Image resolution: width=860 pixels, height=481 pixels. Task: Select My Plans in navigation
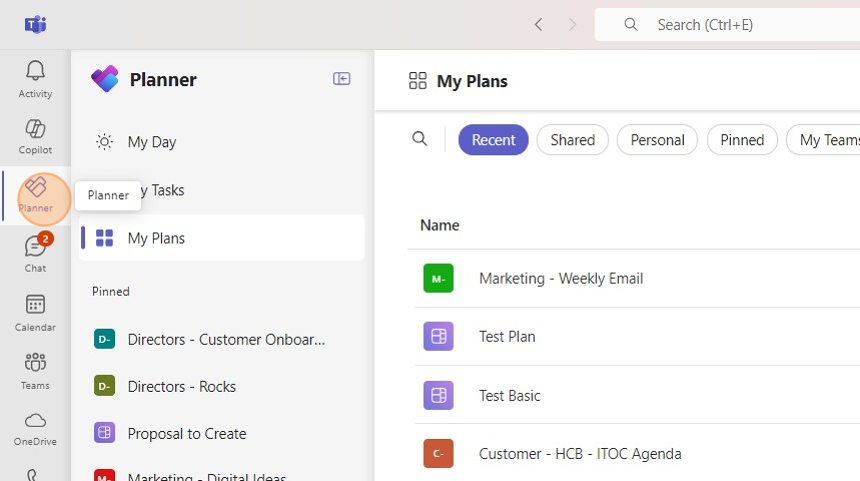(x=156, y=238)
